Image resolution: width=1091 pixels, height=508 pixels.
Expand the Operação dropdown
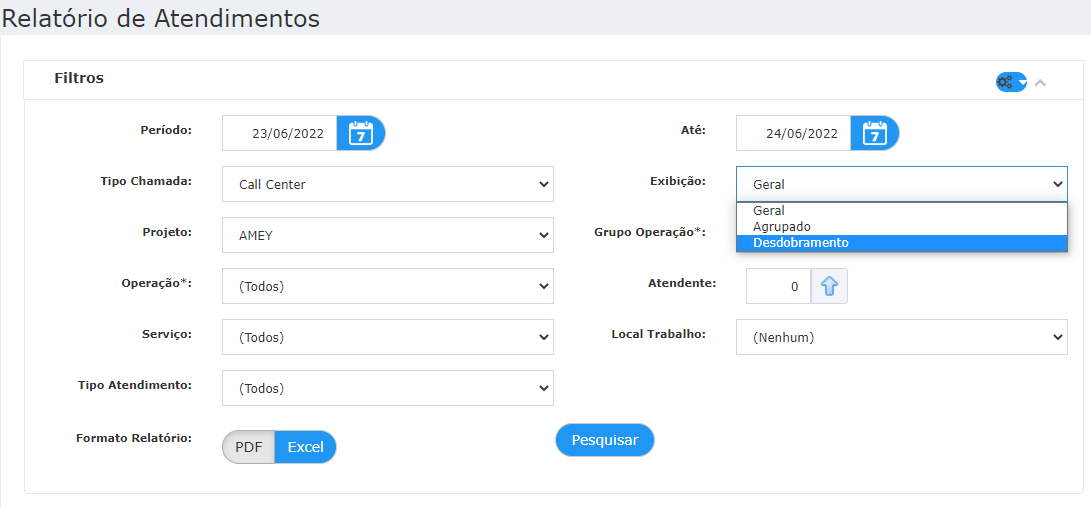tap(388, 286)
